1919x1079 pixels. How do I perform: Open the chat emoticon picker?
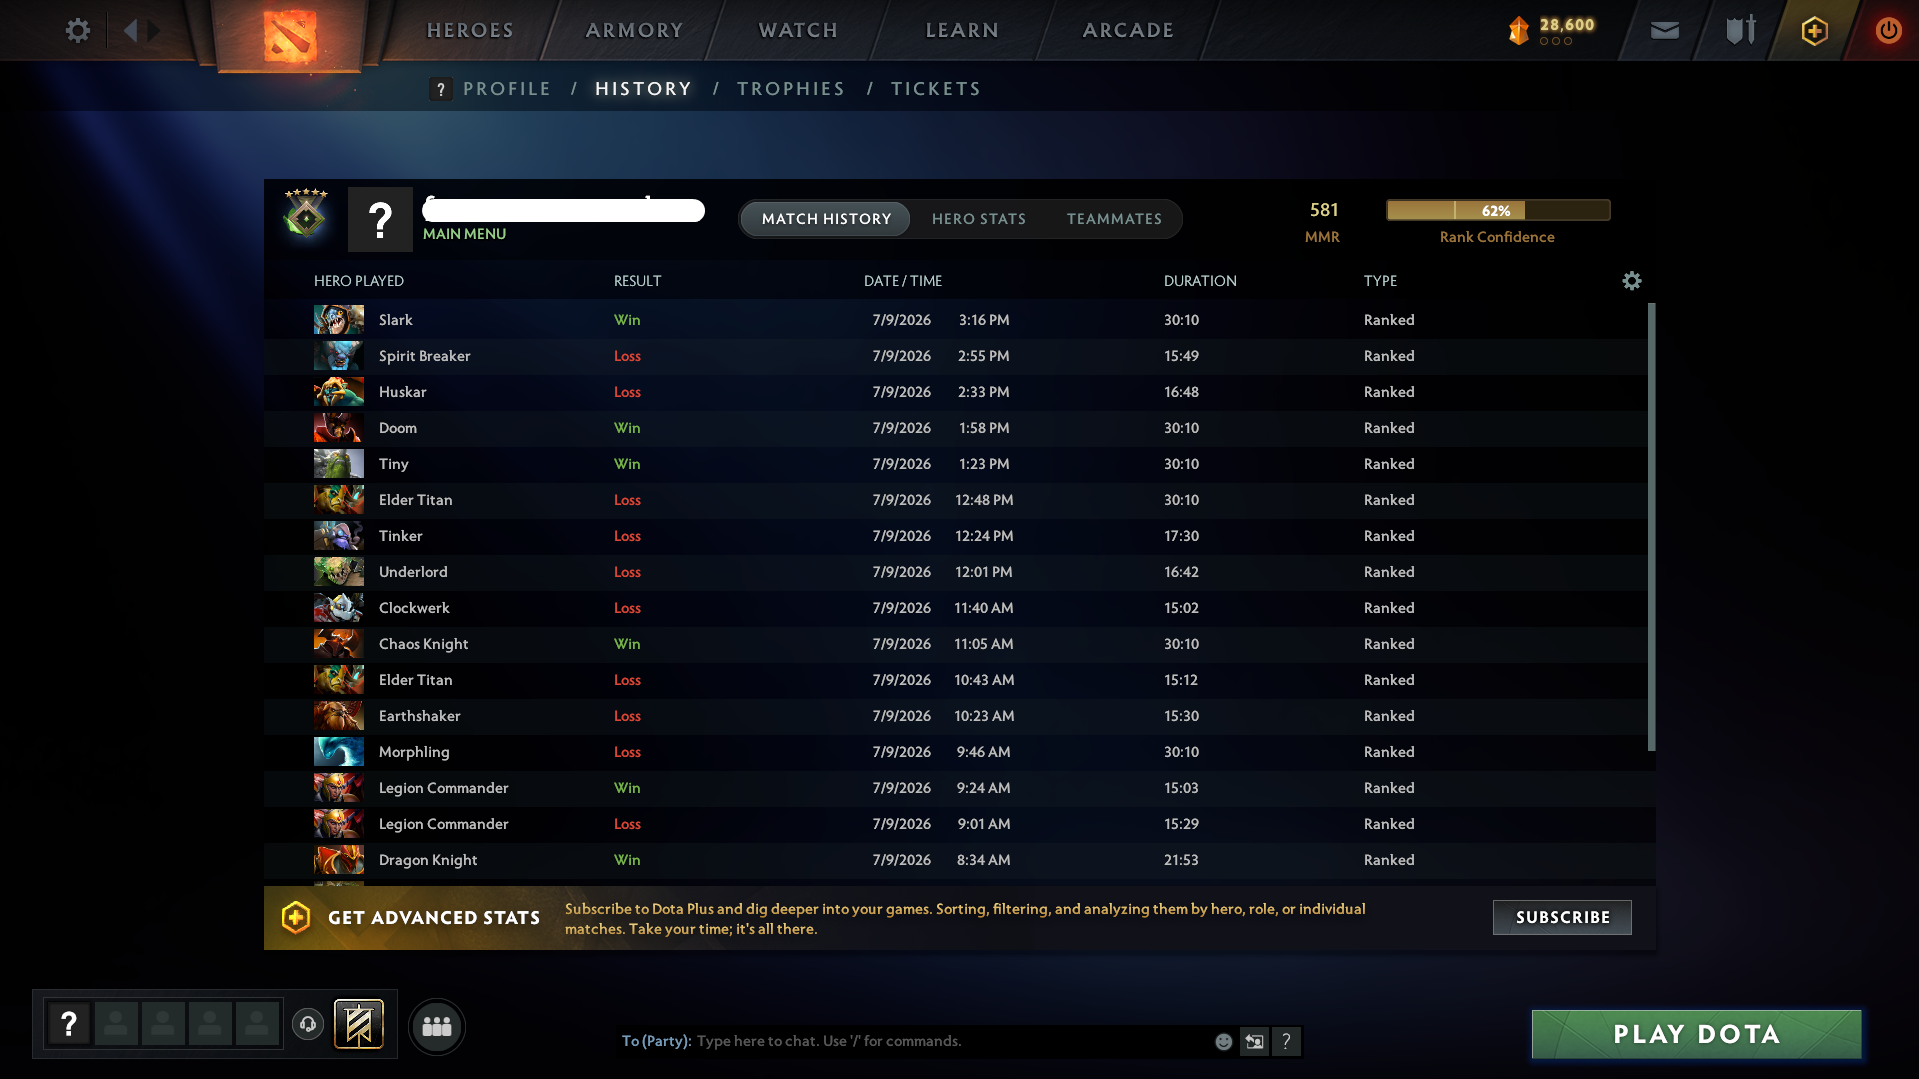[x=1223, y=1042]
